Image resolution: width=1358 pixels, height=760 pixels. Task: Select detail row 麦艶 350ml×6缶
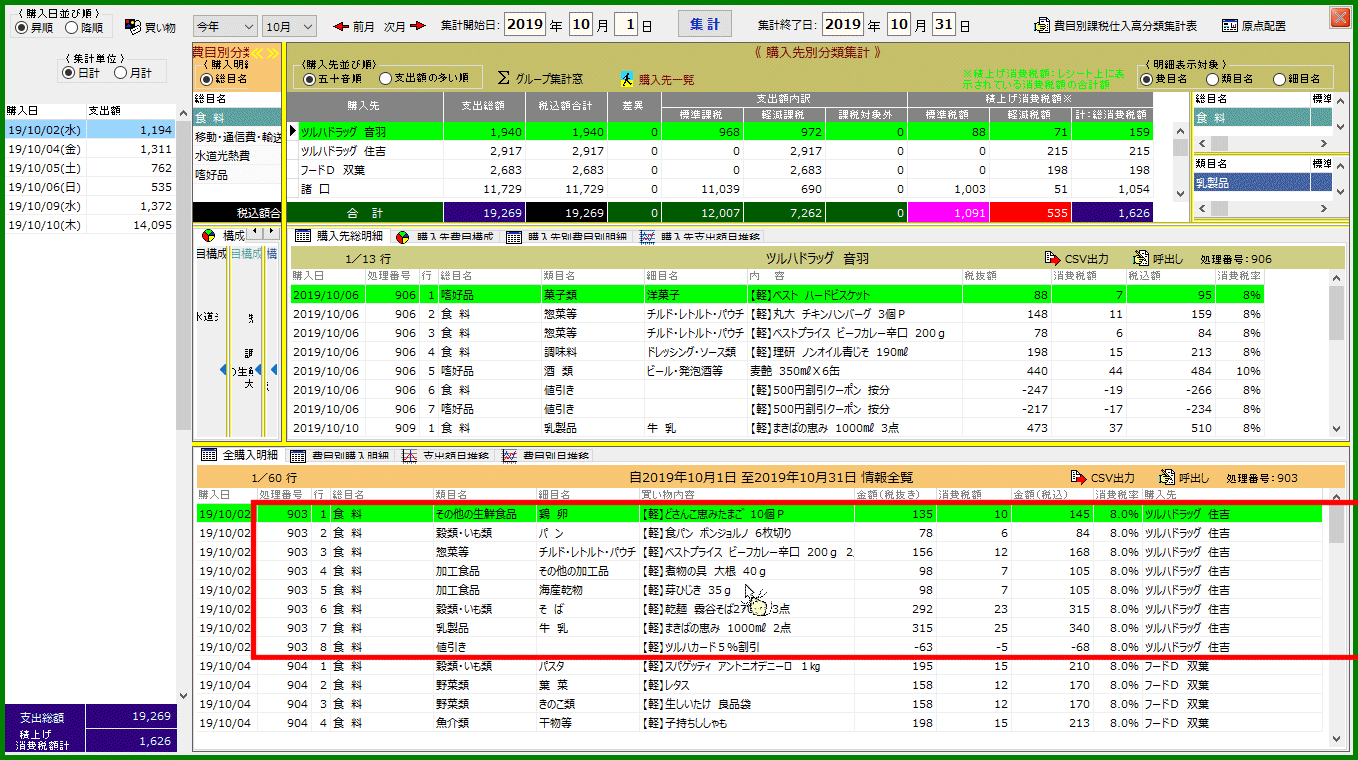[x=778, y=371]
